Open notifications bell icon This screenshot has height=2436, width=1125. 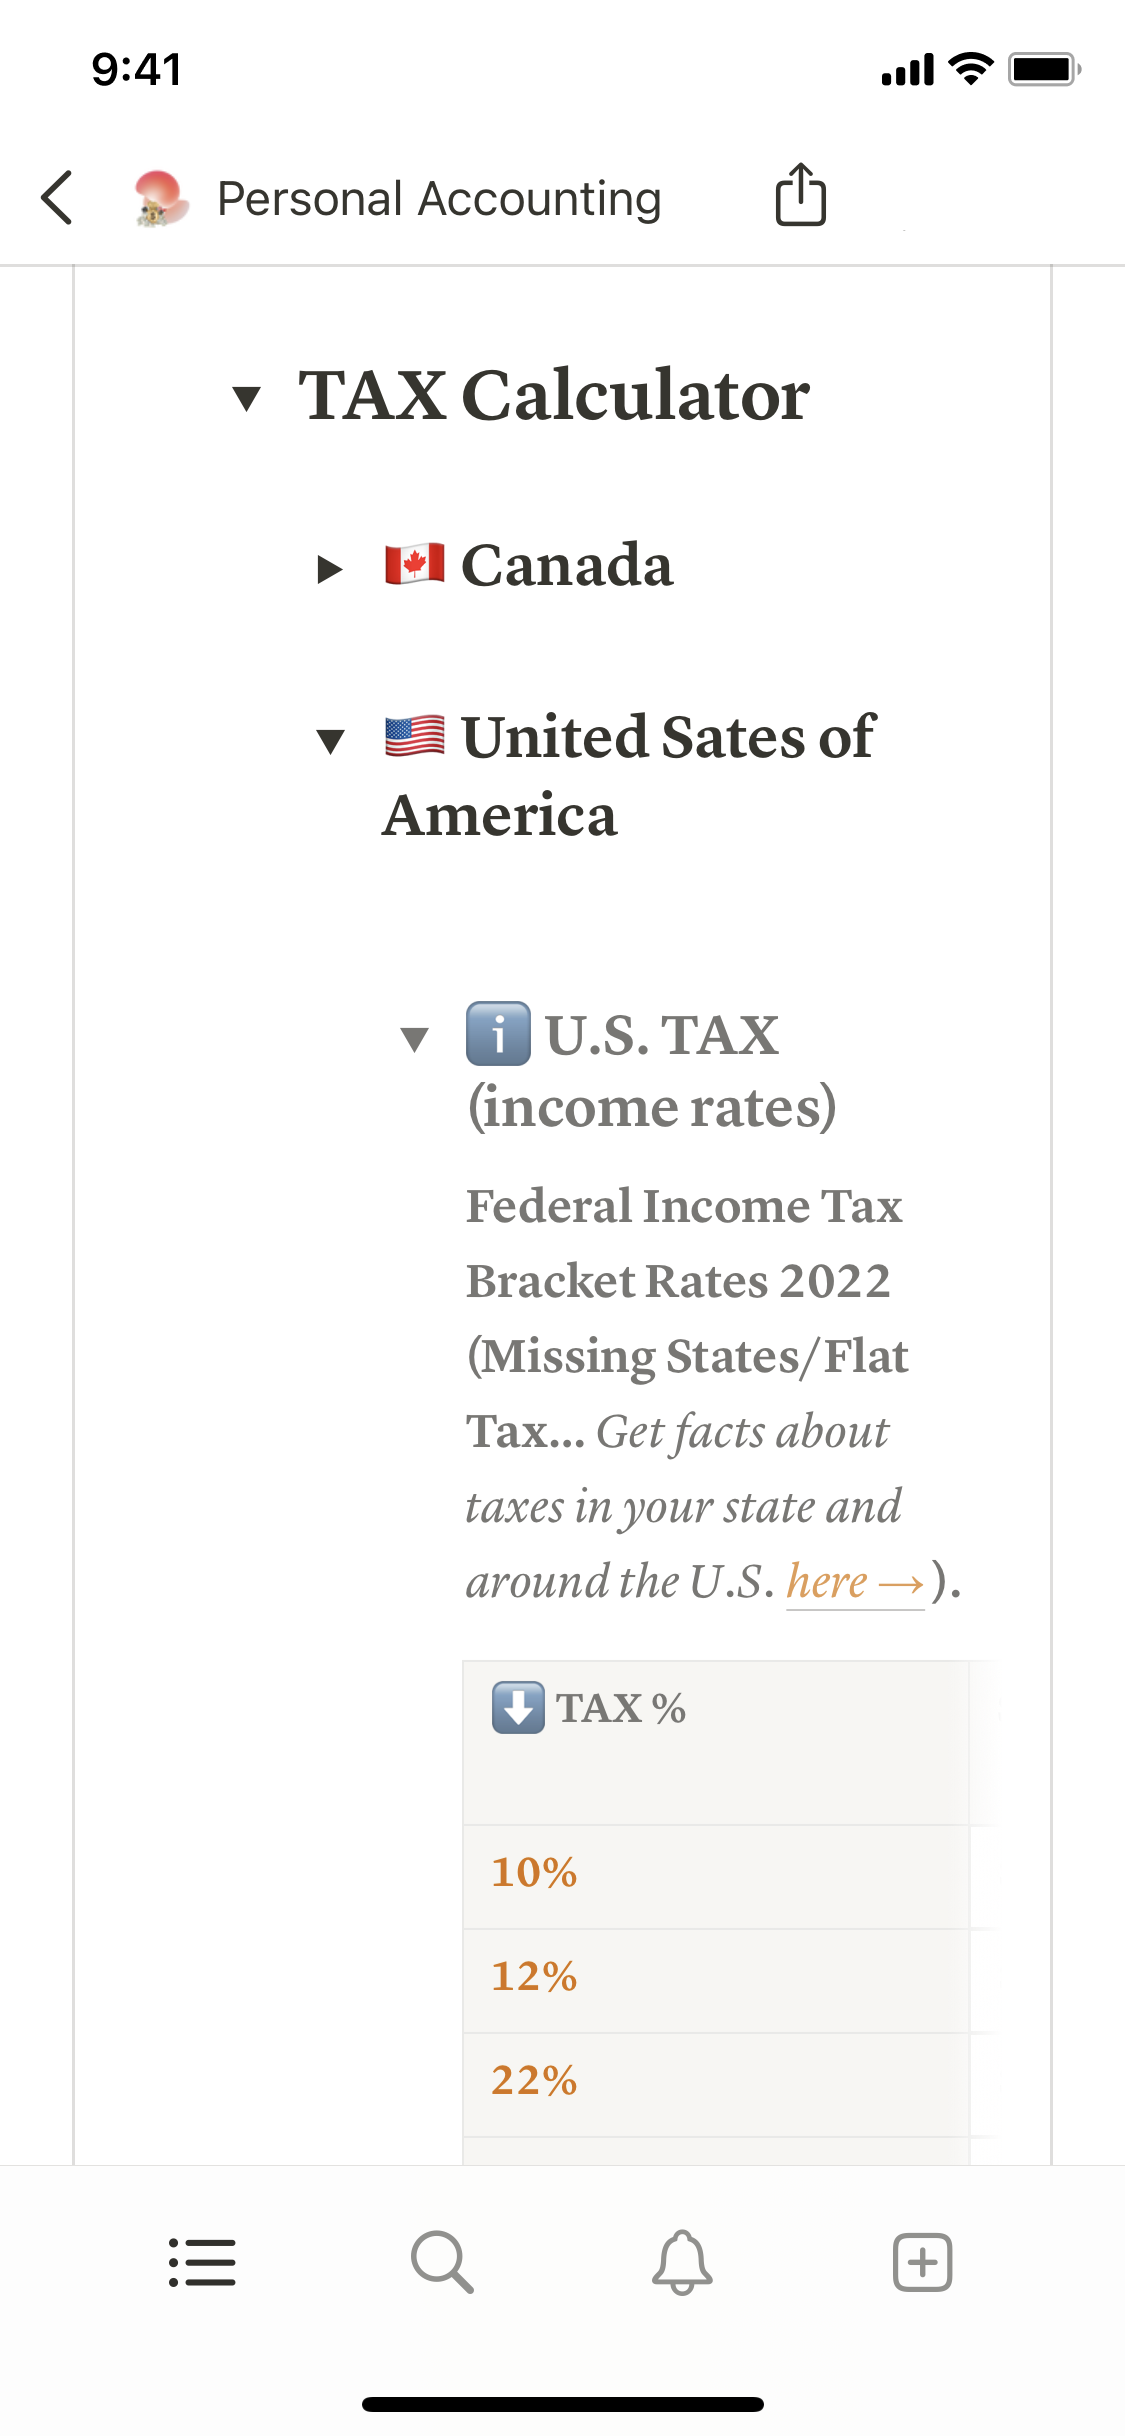(x=682, y=2261)
